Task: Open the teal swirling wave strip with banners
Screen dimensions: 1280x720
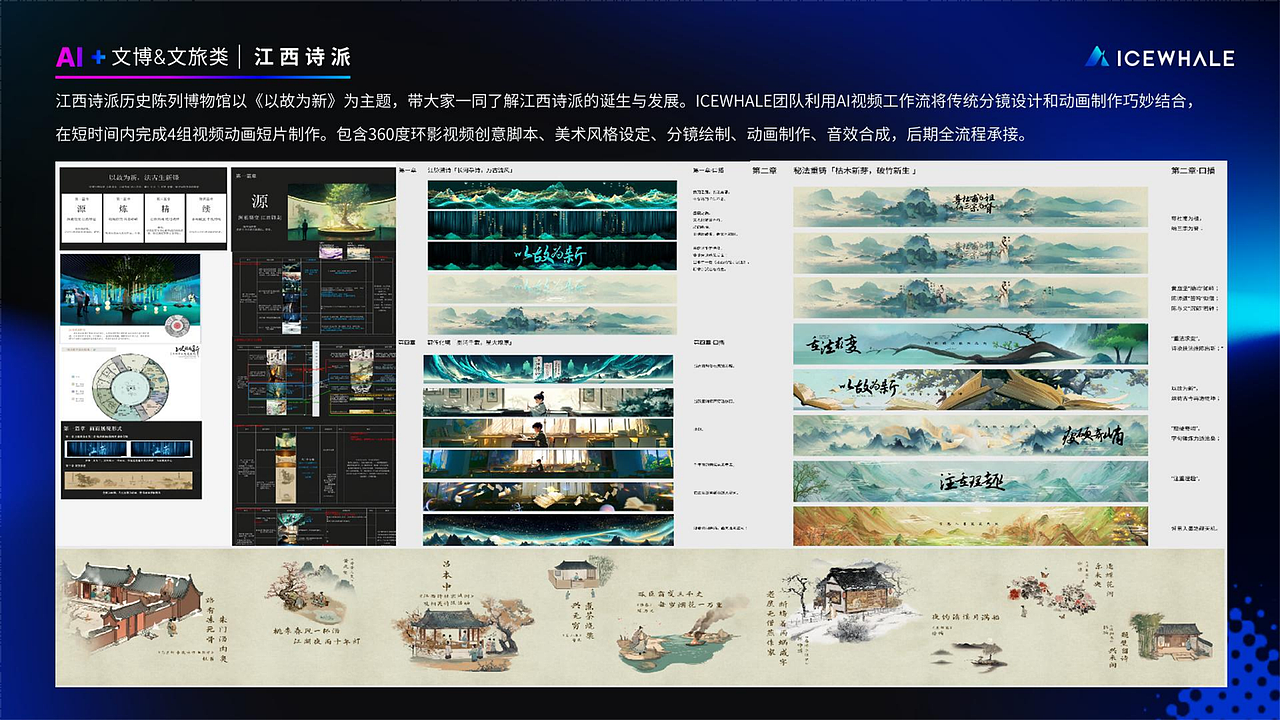Action: (x=548, y=368)
